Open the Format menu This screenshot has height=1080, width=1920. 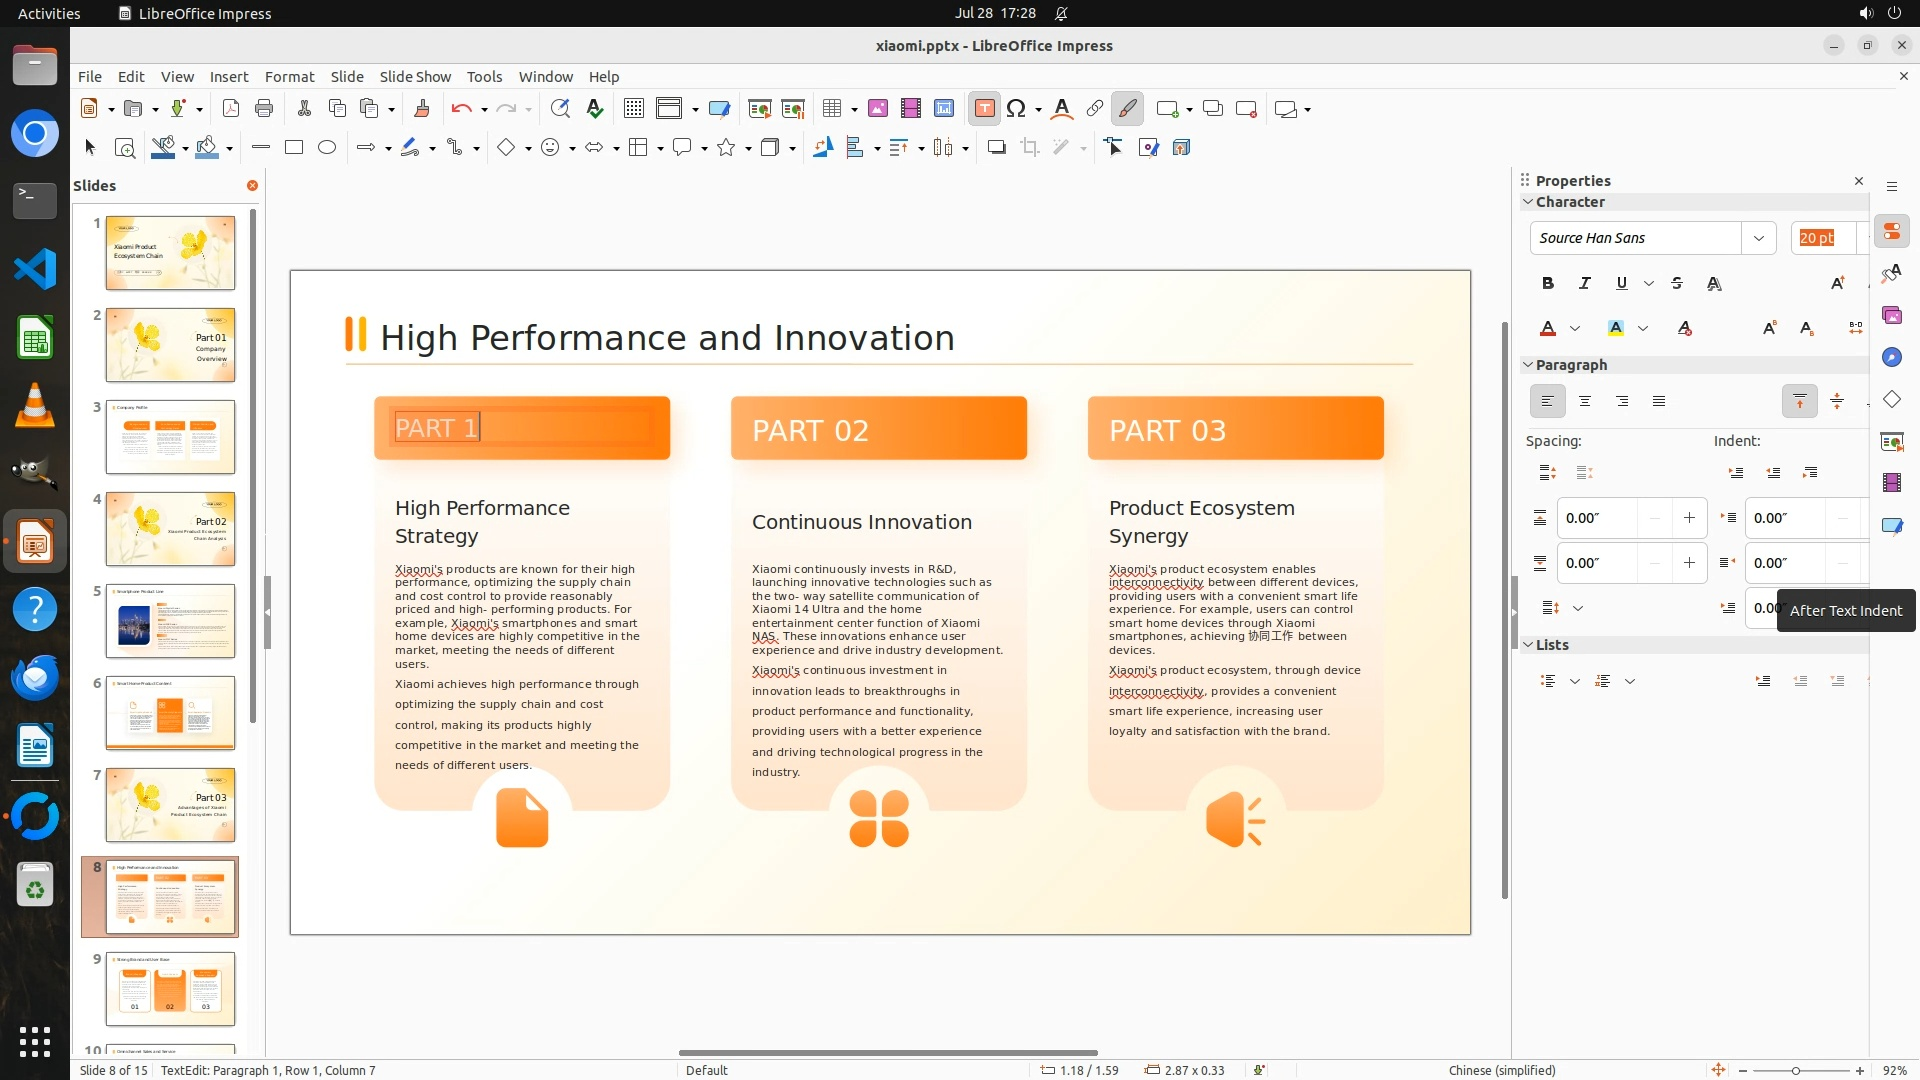pos(289,77)
